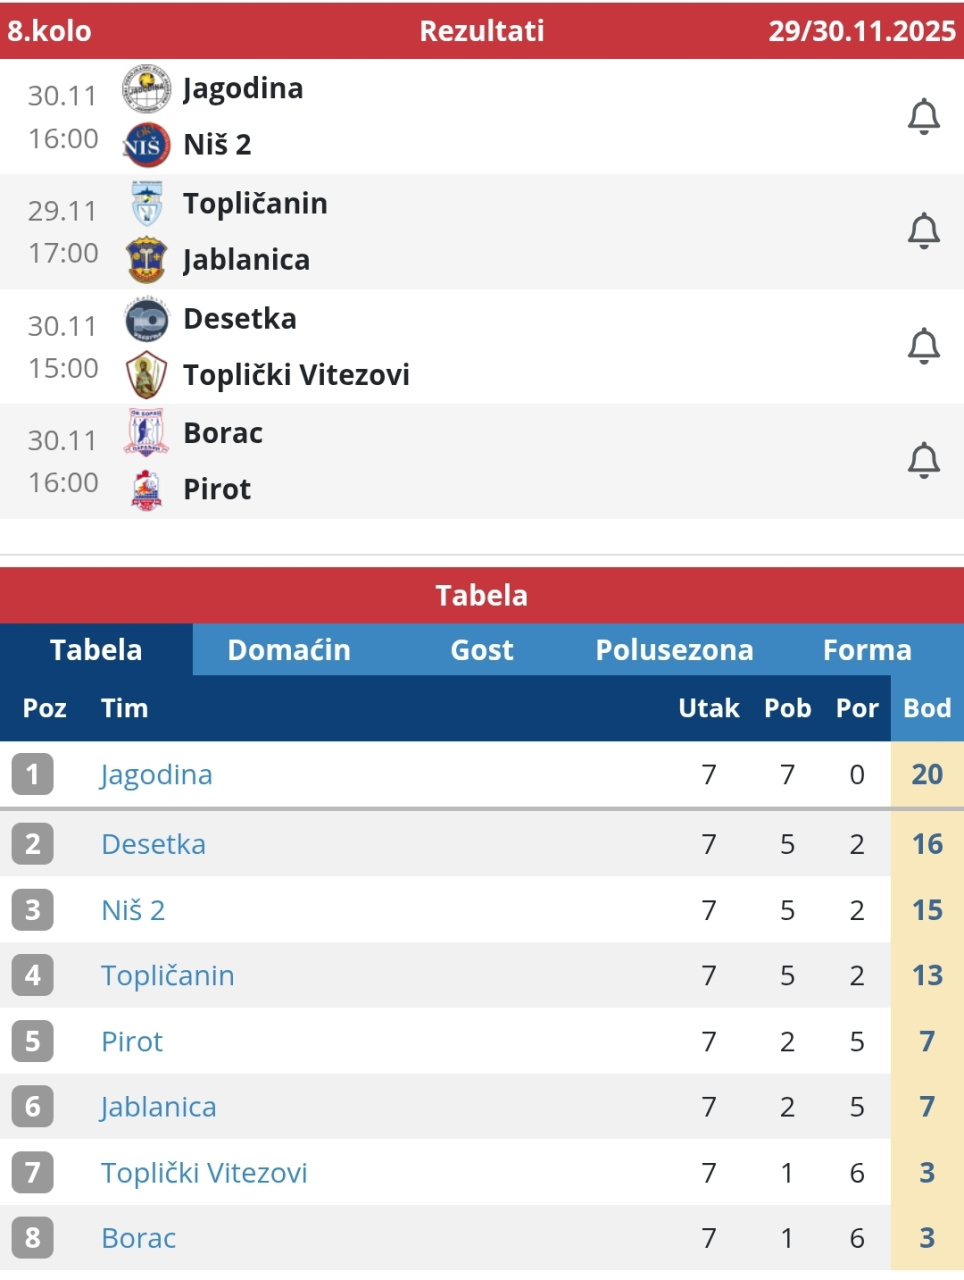Sort table by the Bod column header
The width and height of the screenshot is (964, 1280).
[927, 708]
